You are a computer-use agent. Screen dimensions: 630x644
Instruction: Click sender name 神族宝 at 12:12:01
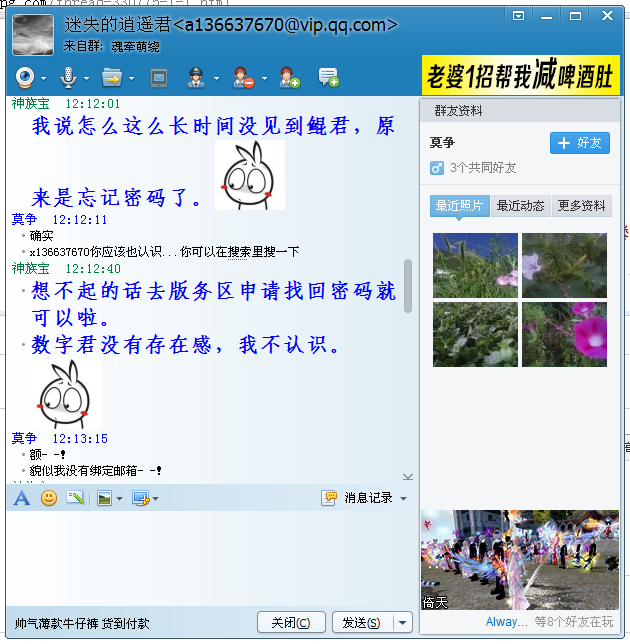coord(31,104)
